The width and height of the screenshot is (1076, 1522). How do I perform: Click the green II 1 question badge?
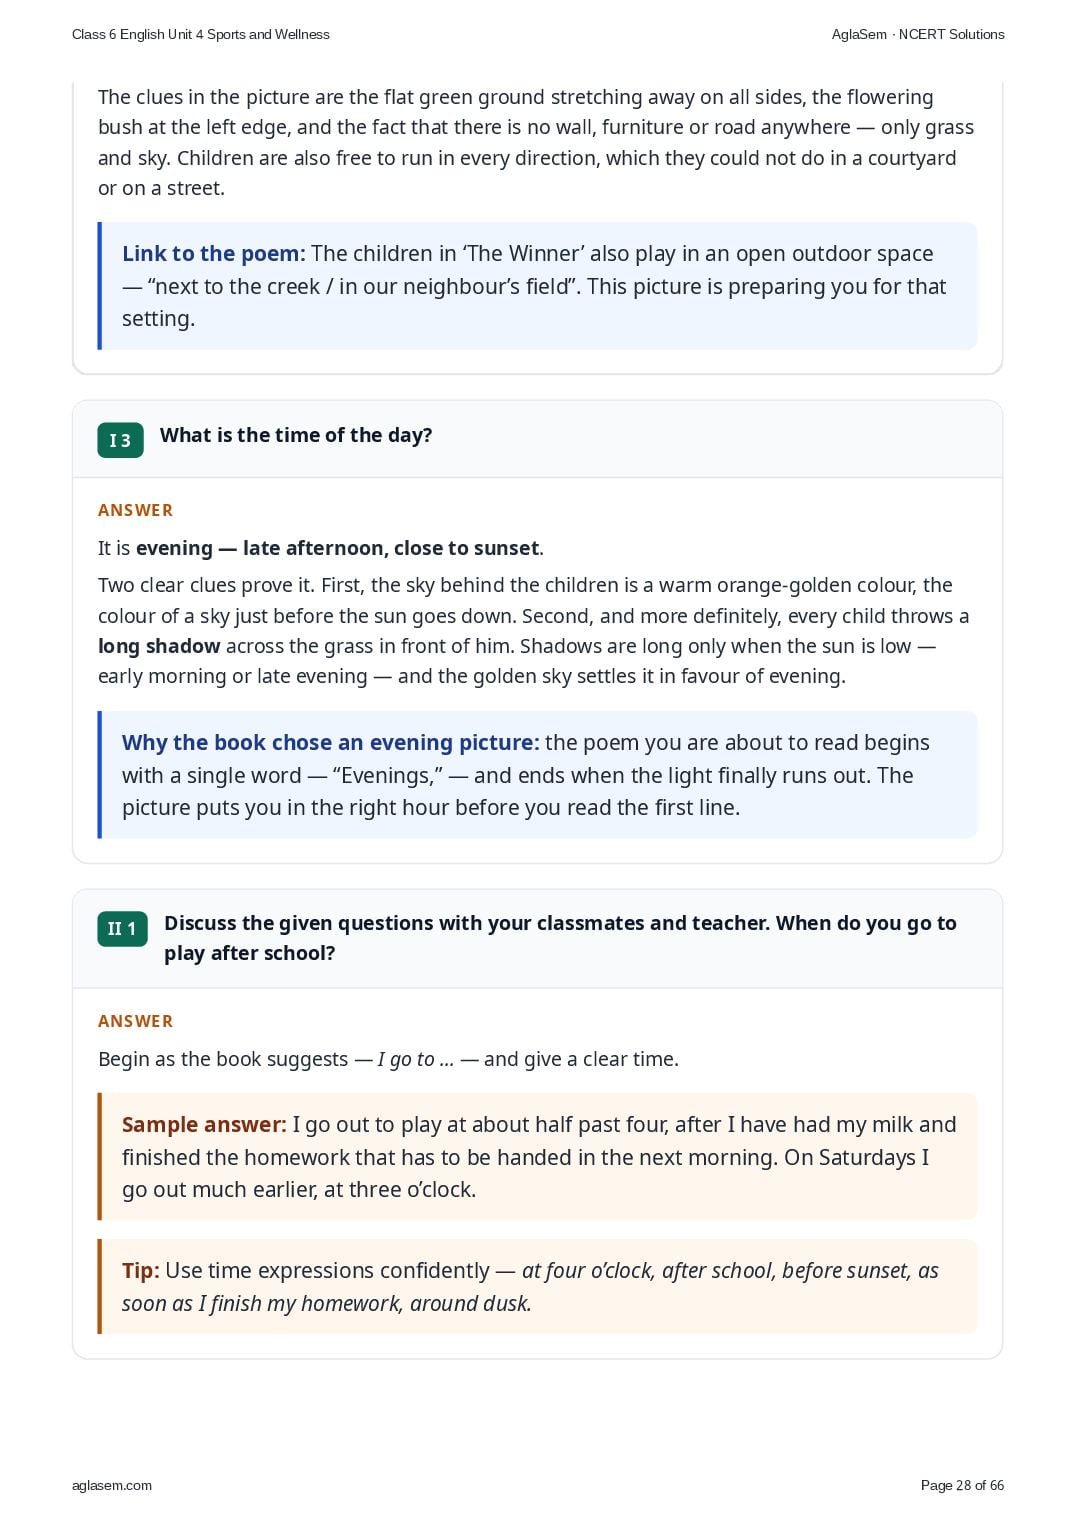(x=122, y=928)
